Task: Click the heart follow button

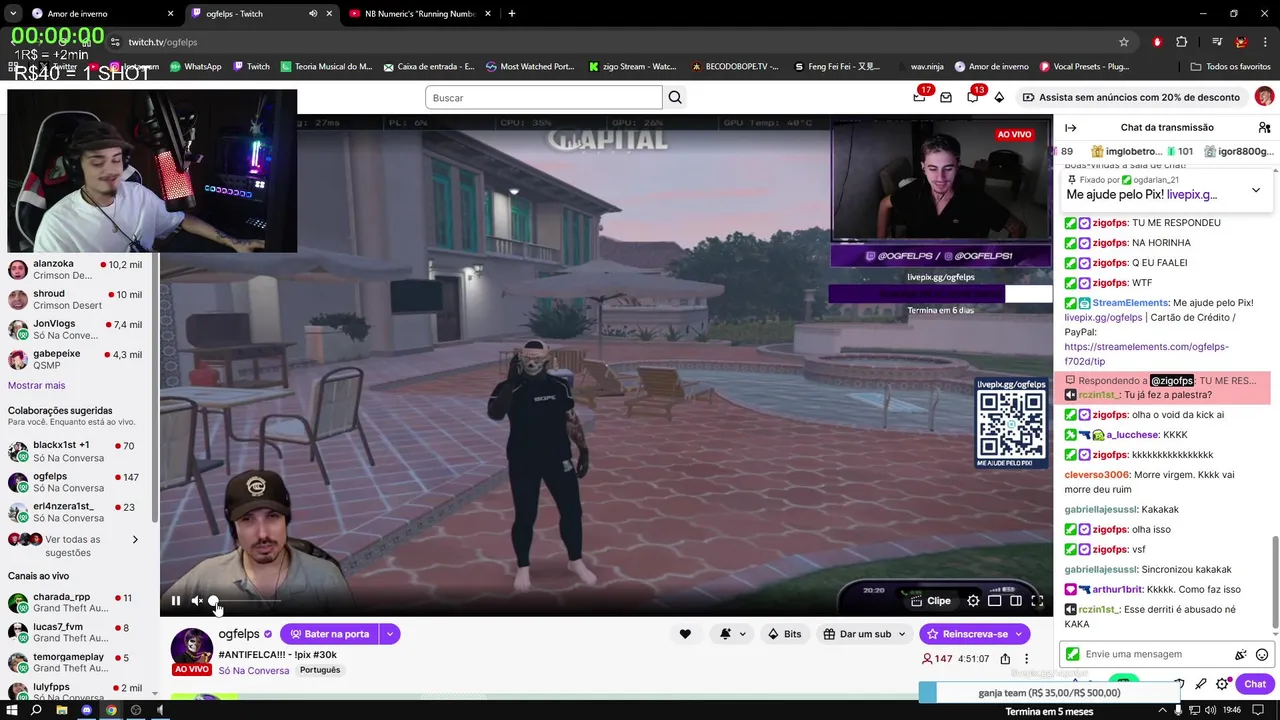Action: pyautogui.click(x=685, y=634)
